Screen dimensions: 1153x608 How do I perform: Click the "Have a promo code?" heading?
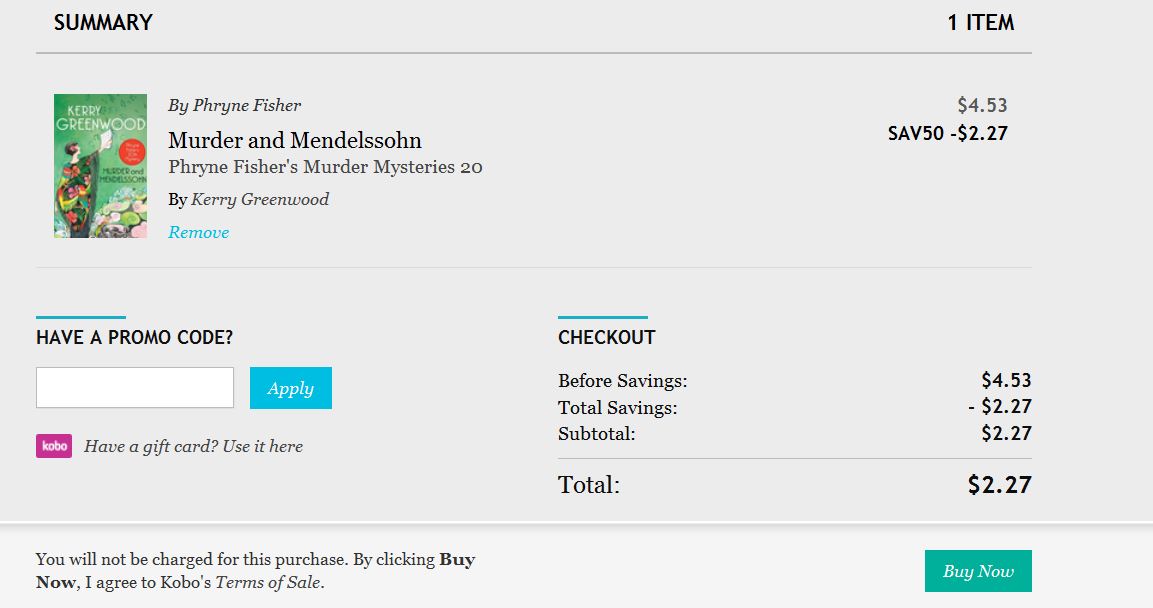(134, 337)
